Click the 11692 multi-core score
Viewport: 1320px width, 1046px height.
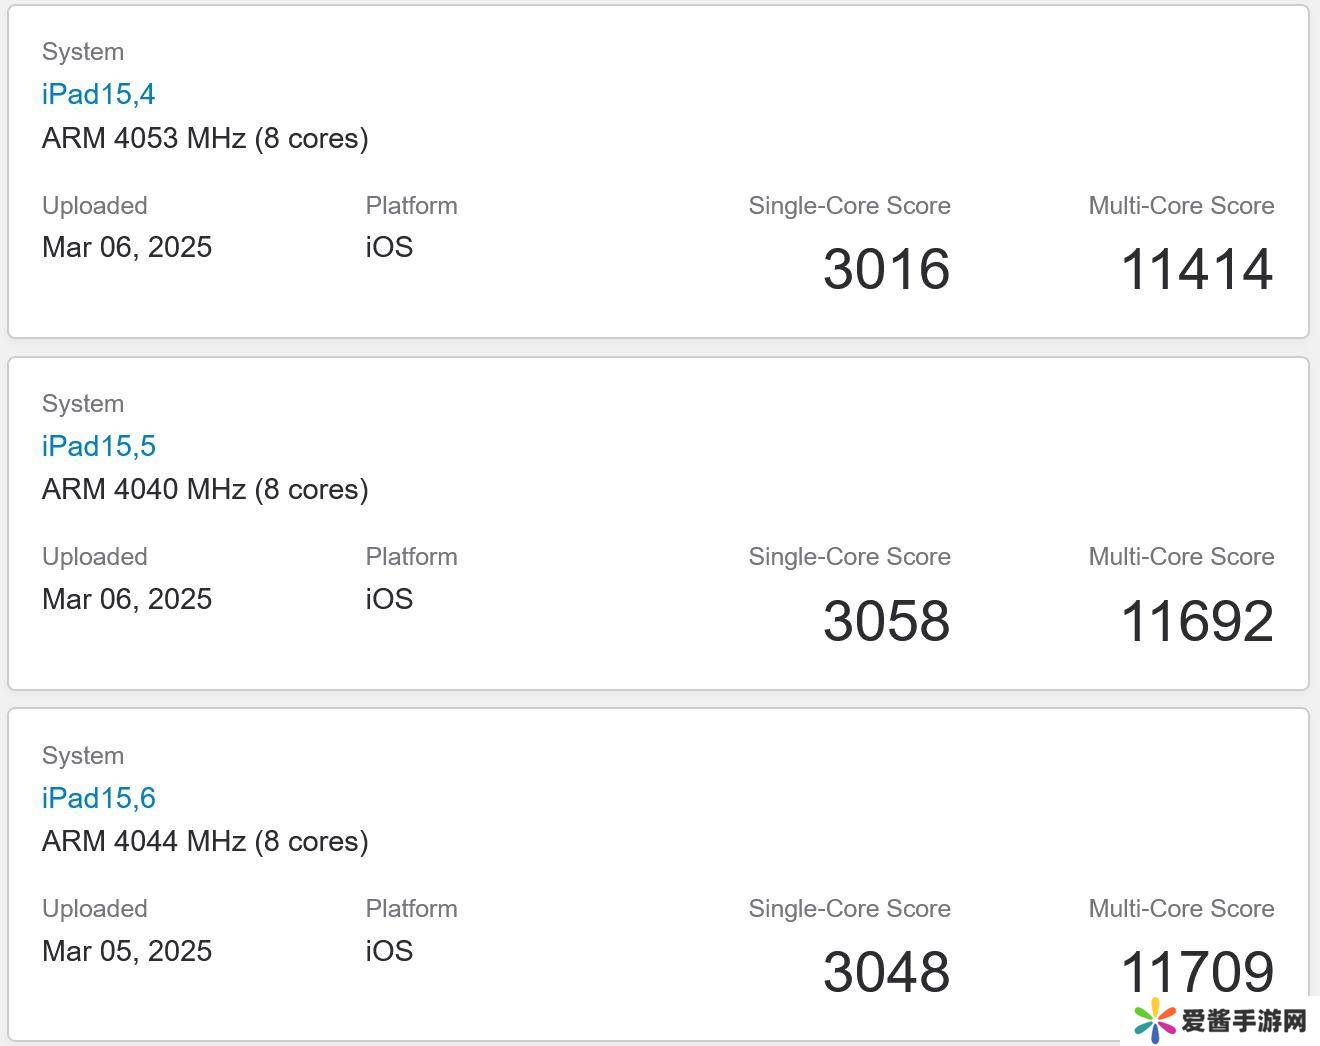click(1196, 621)
